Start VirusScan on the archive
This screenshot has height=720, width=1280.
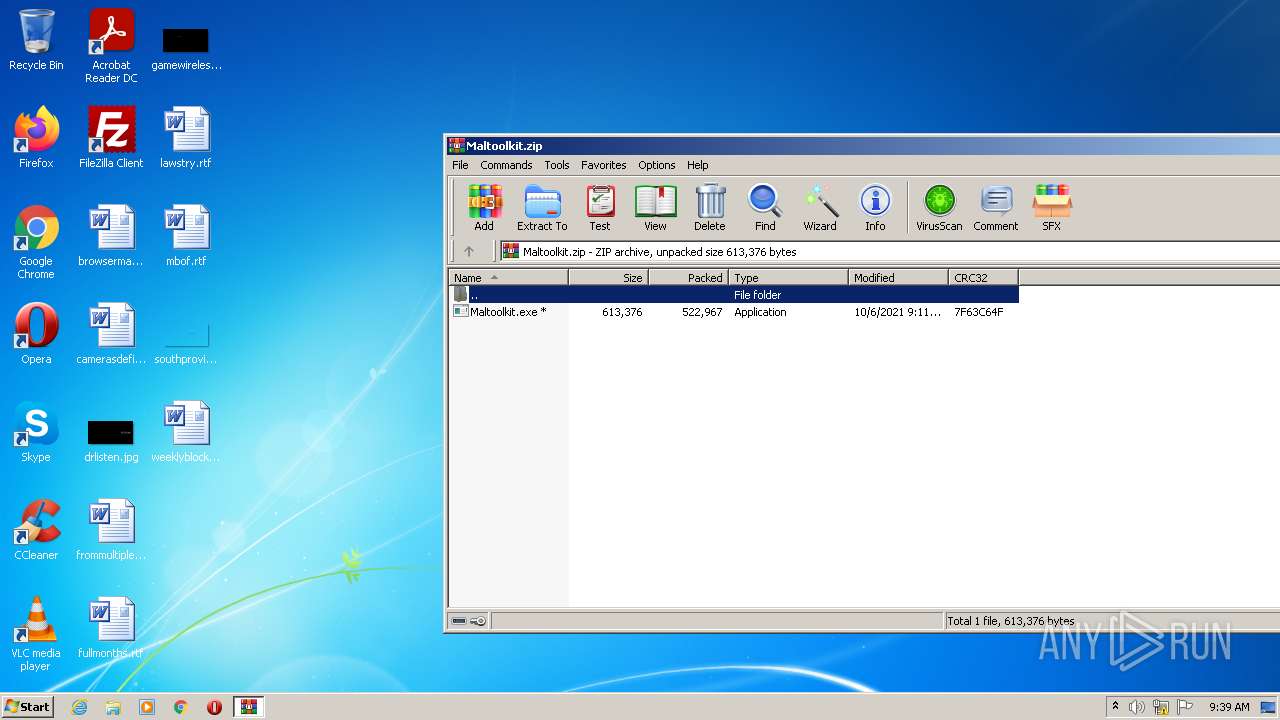pos(939,208)
